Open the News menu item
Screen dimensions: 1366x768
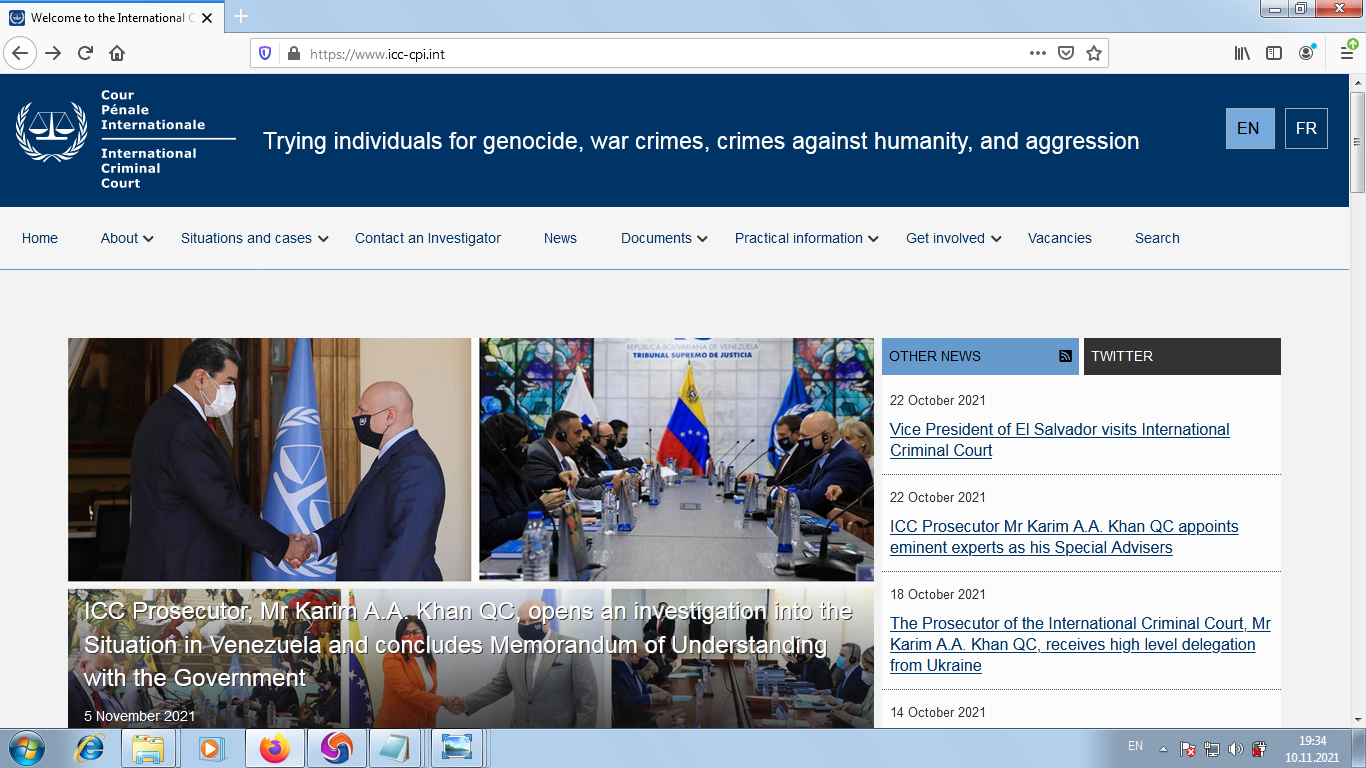click(560, 238)
